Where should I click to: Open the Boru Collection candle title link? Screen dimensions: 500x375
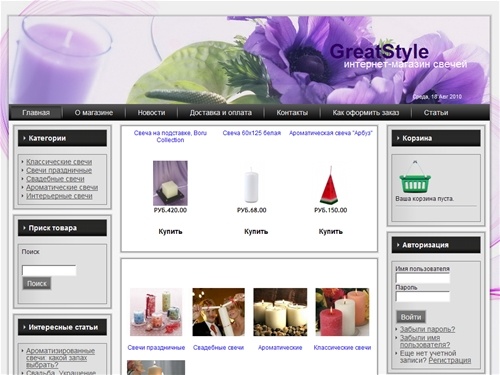pyautogui.click(x=170, y=136)
